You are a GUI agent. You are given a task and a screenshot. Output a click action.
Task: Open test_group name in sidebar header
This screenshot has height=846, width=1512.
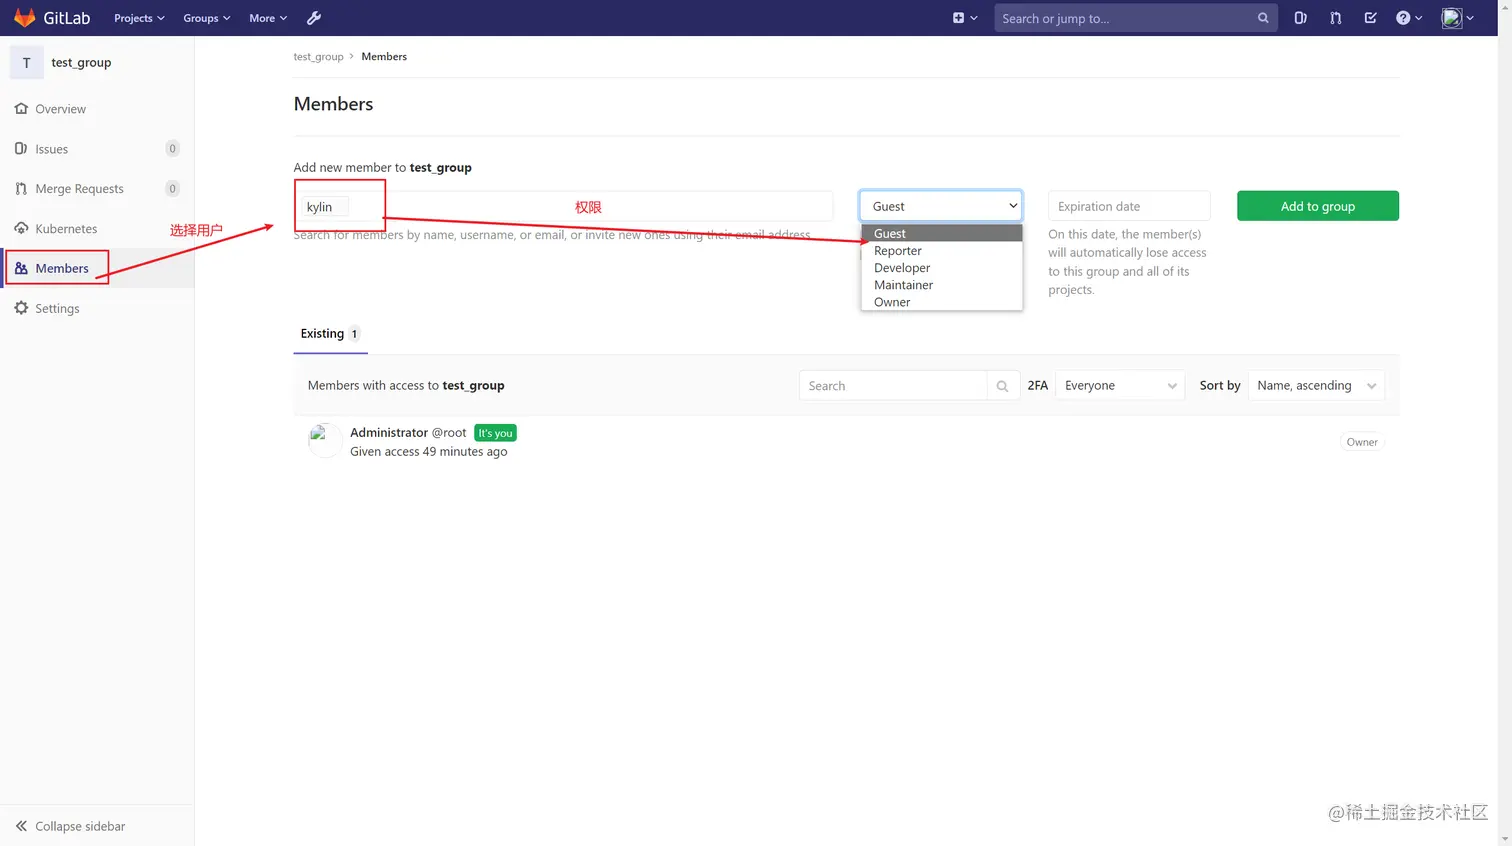point(81,62)
